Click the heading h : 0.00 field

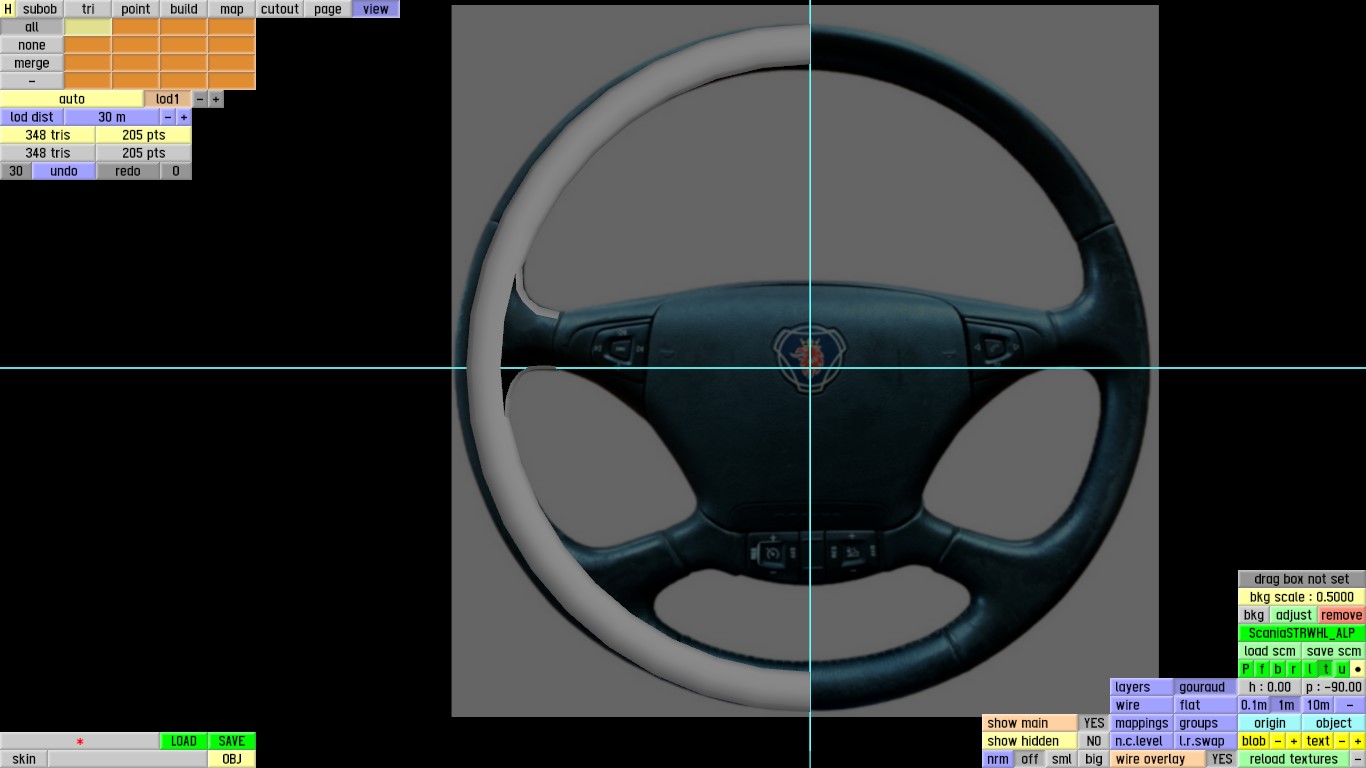click(1270, 687)
